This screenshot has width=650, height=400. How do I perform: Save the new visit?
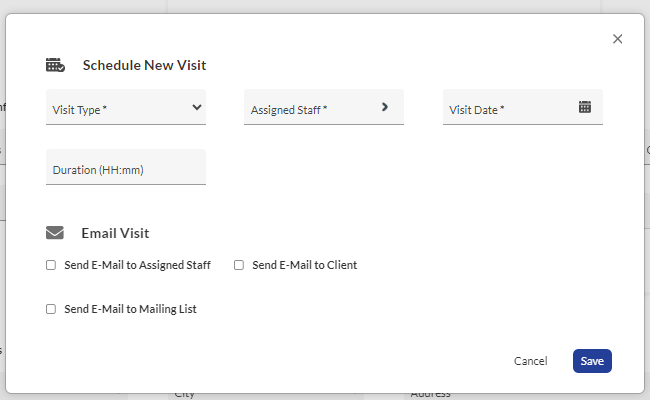pos(591,361)
